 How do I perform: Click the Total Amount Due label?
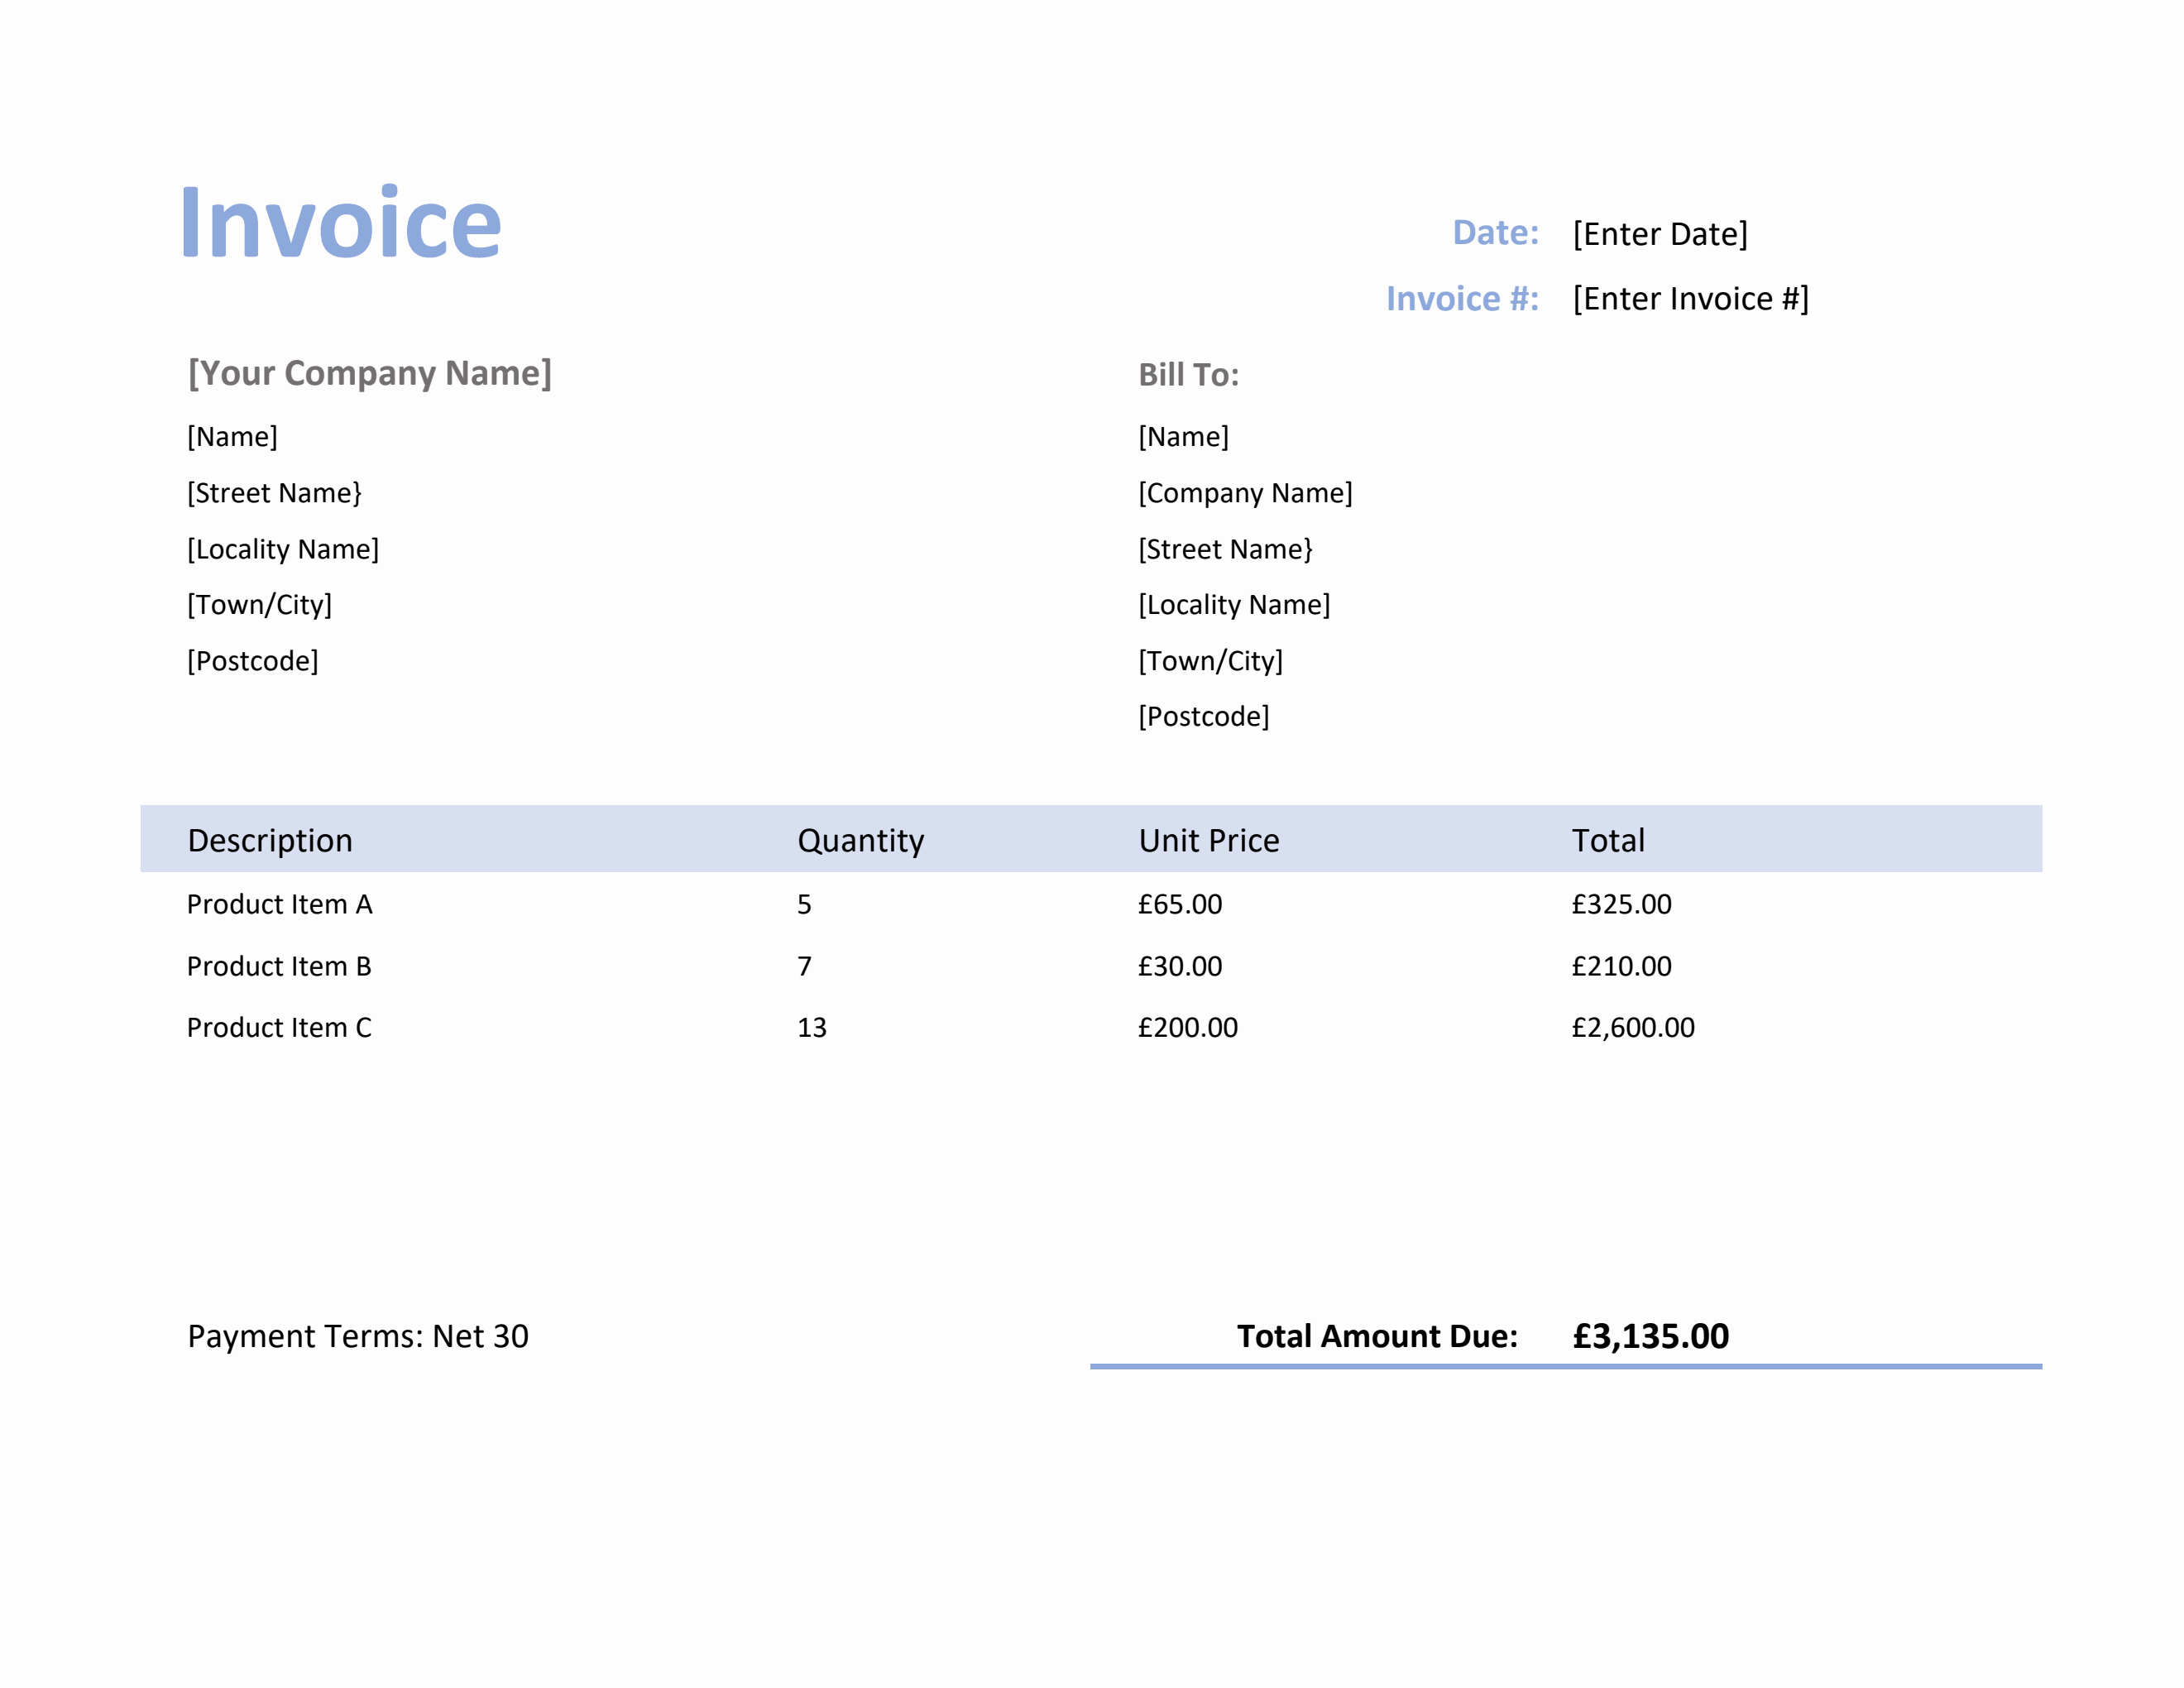click(1377, 1336)
